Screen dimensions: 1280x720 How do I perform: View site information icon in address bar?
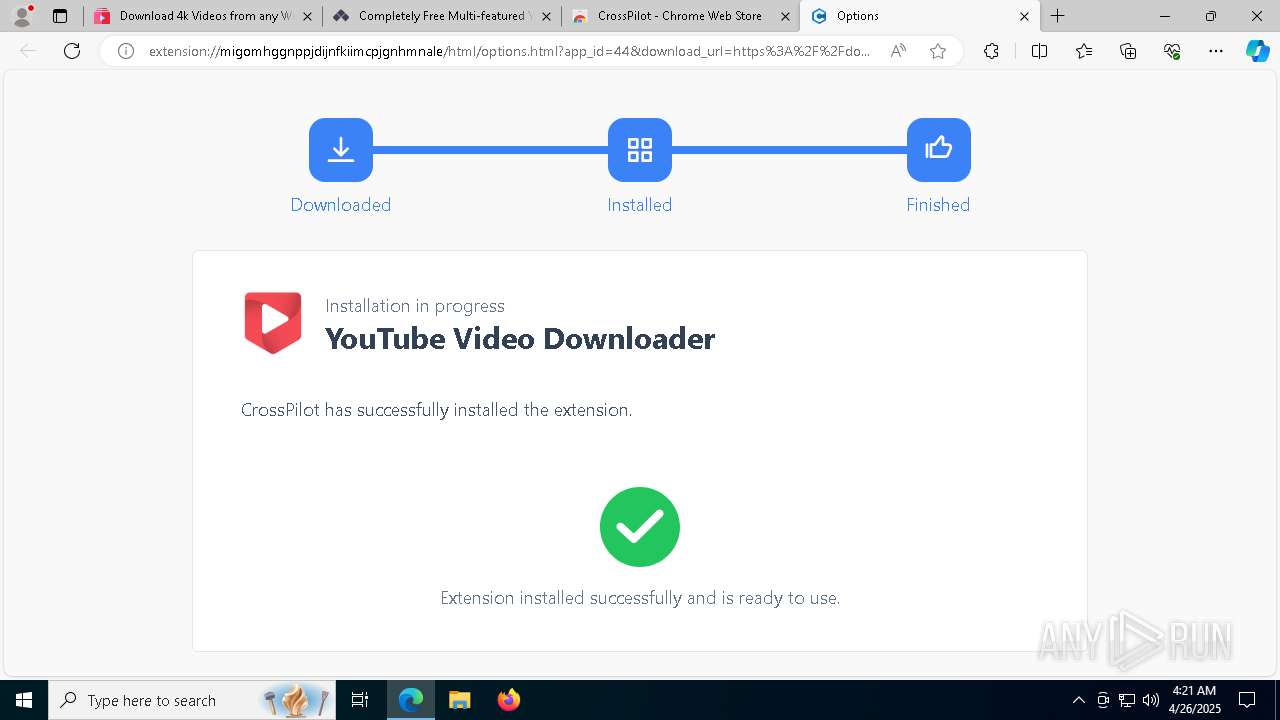pyautogui.click(x=126, y=51)
